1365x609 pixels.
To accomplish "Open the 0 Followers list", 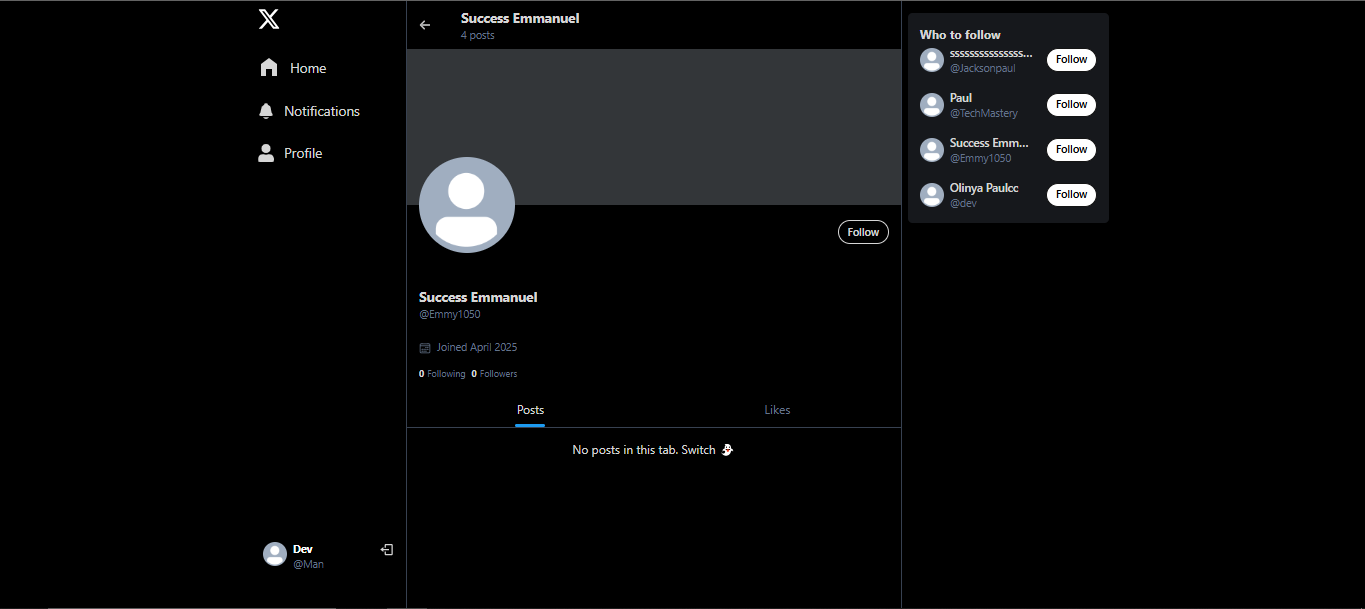I will [495, 374].
